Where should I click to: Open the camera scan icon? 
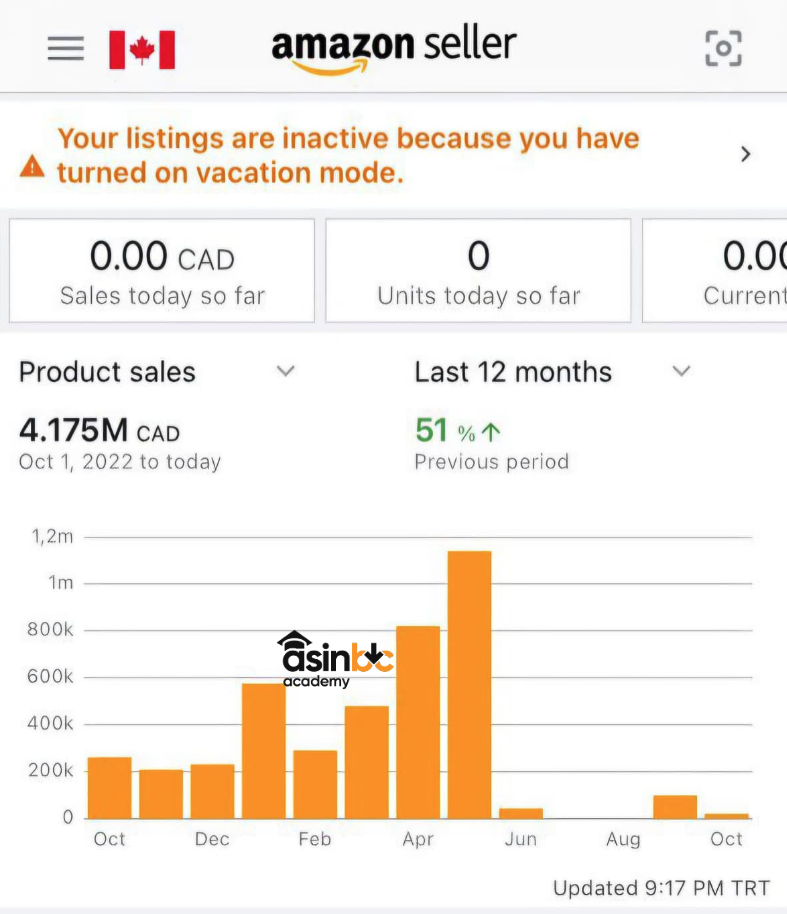(723, 48)
